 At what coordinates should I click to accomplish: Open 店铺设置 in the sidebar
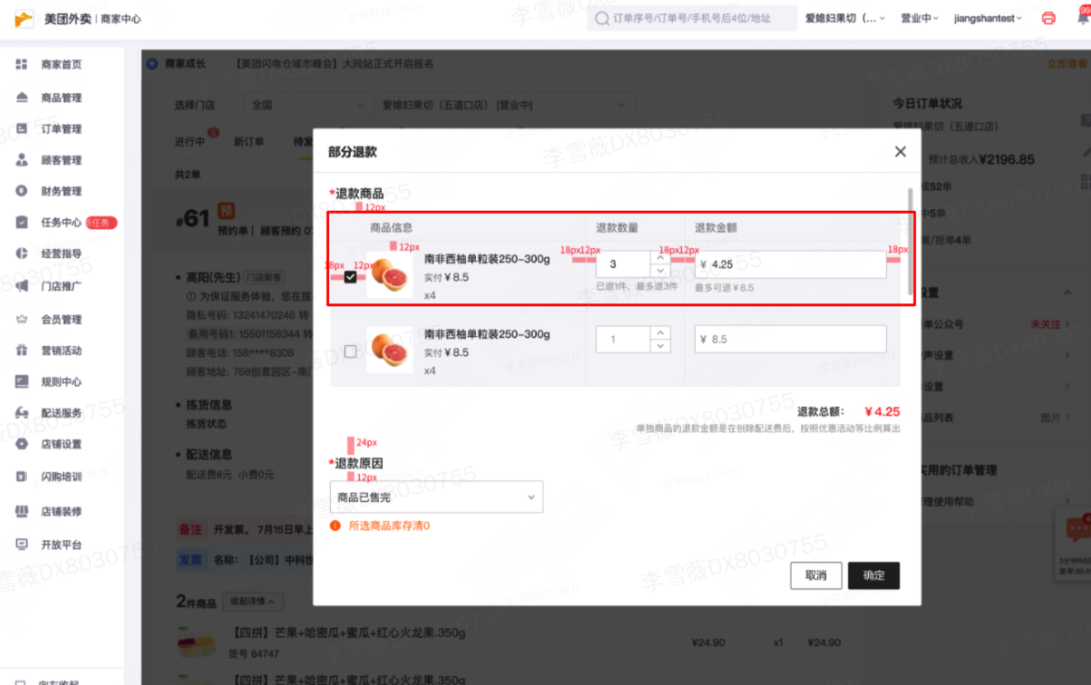(61, 444)
